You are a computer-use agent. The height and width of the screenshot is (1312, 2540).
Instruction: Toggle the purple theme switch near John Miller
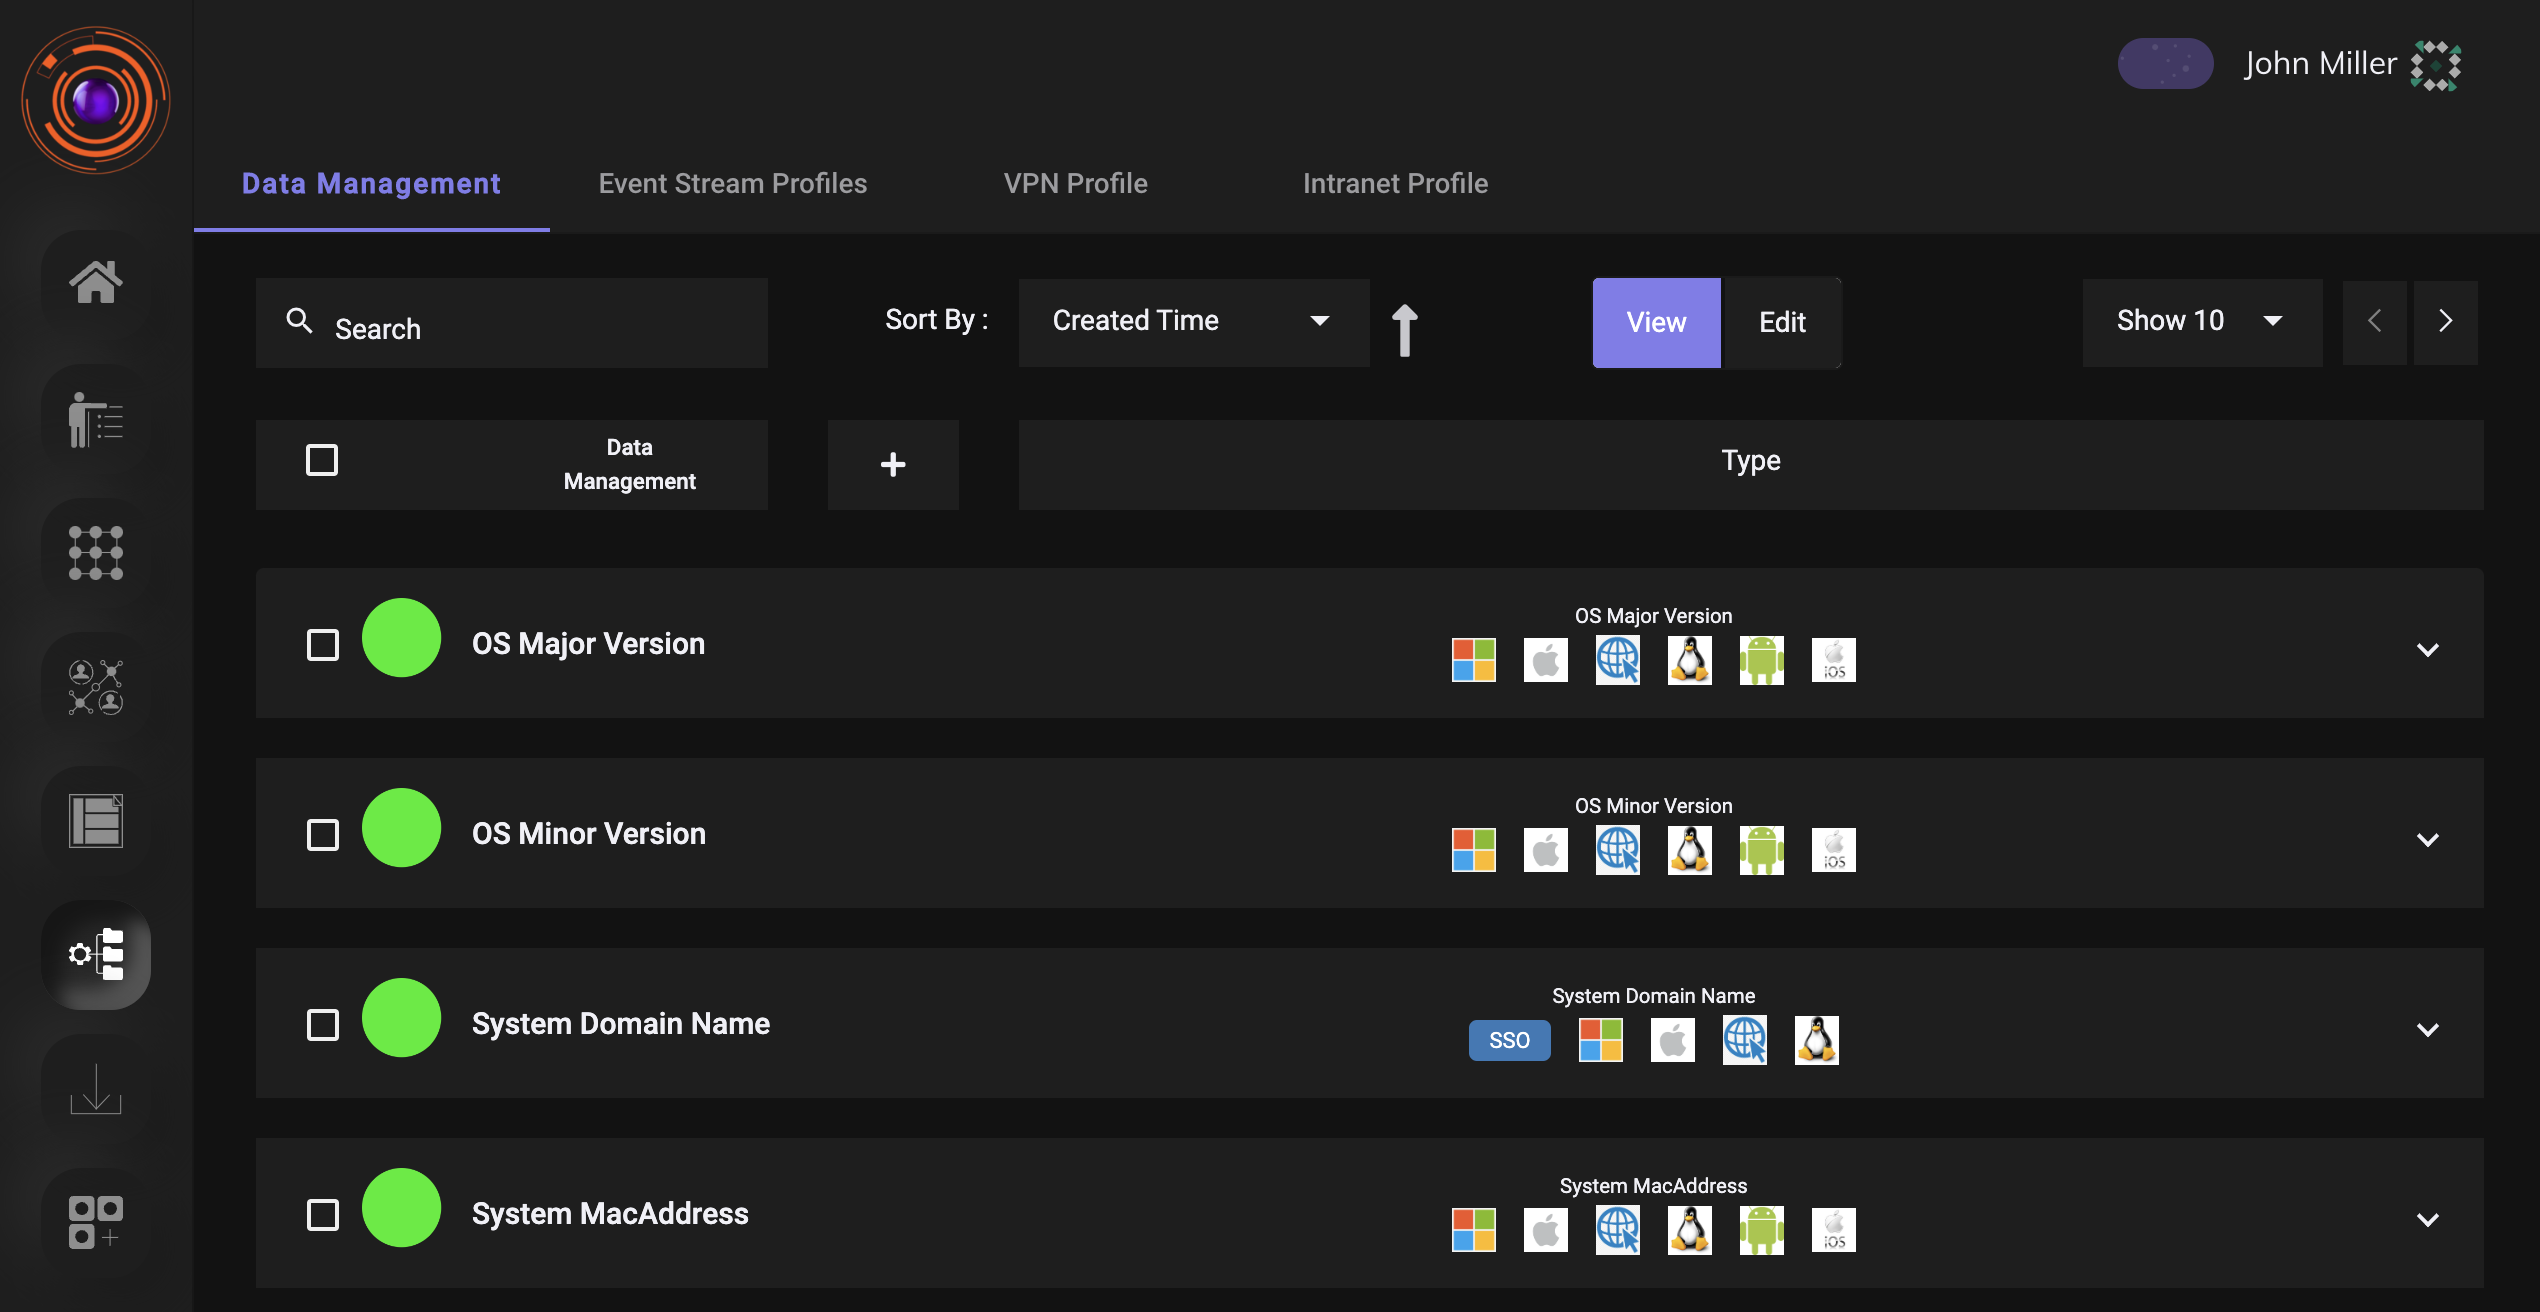click(2166, 64)
